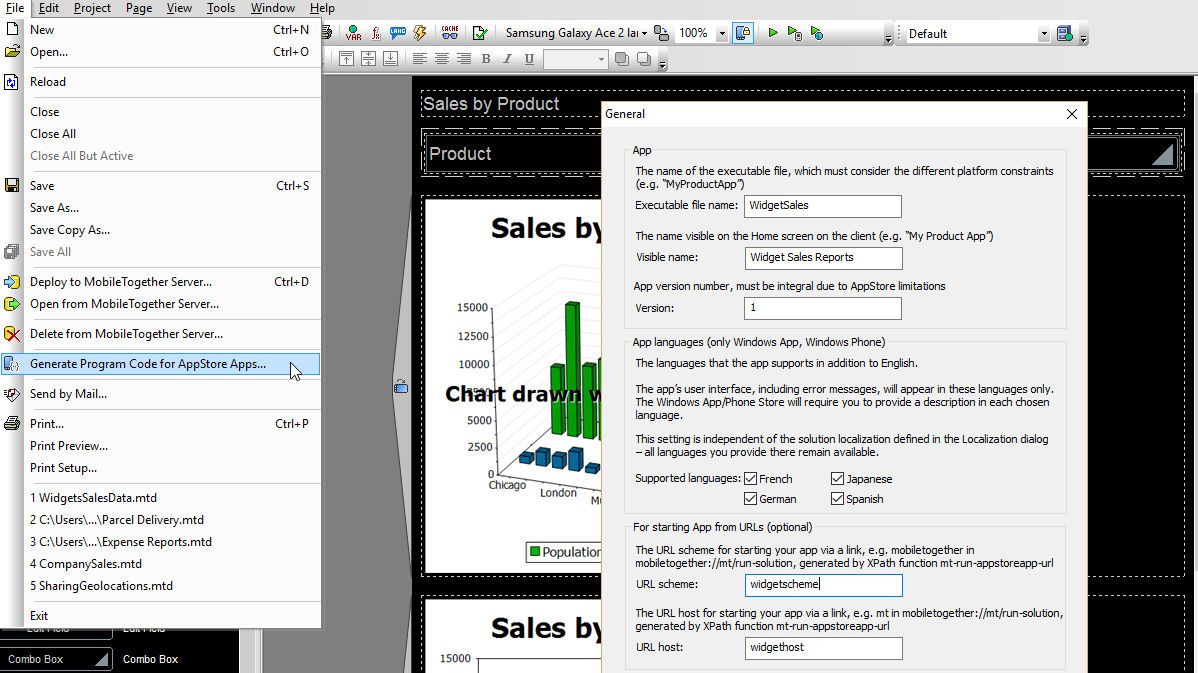This screenshot has width=1198, height=673.
Task: Click the localization LANG speech bubble icon
Action: click(x=397, y=33)
